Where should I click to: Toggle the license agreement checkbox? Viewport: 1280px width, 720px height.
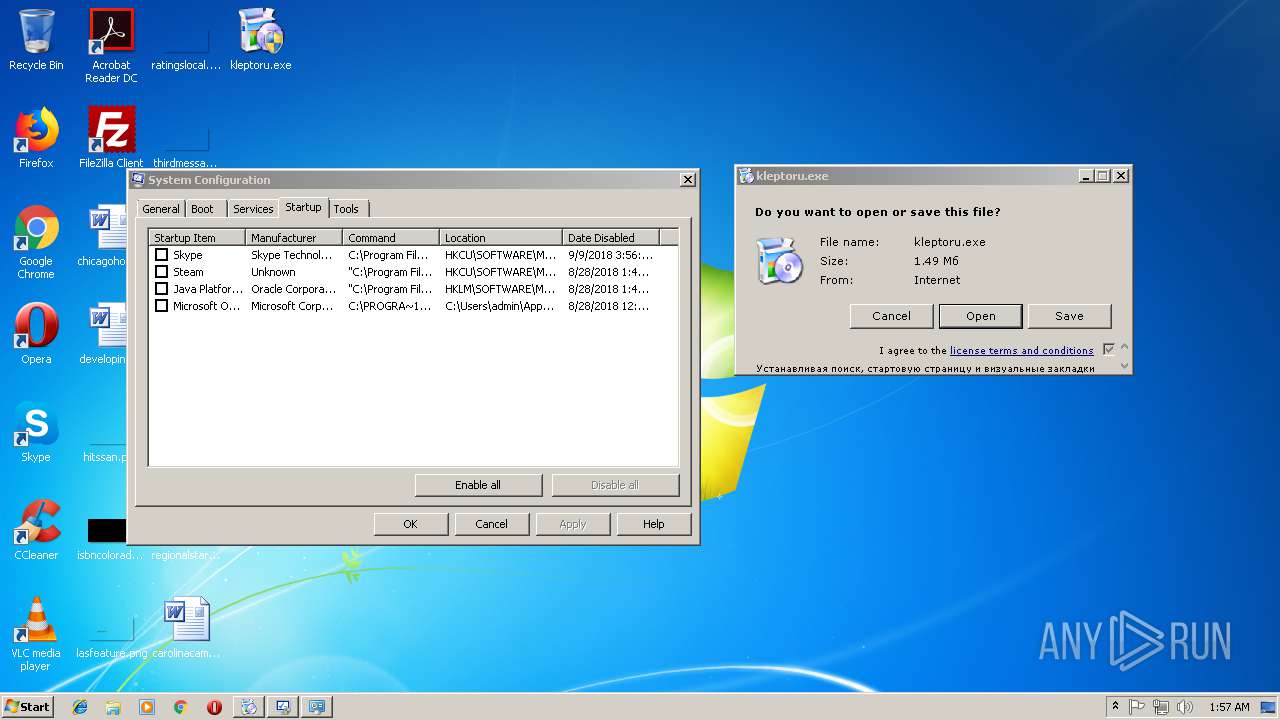click(x=1108, y=350)
